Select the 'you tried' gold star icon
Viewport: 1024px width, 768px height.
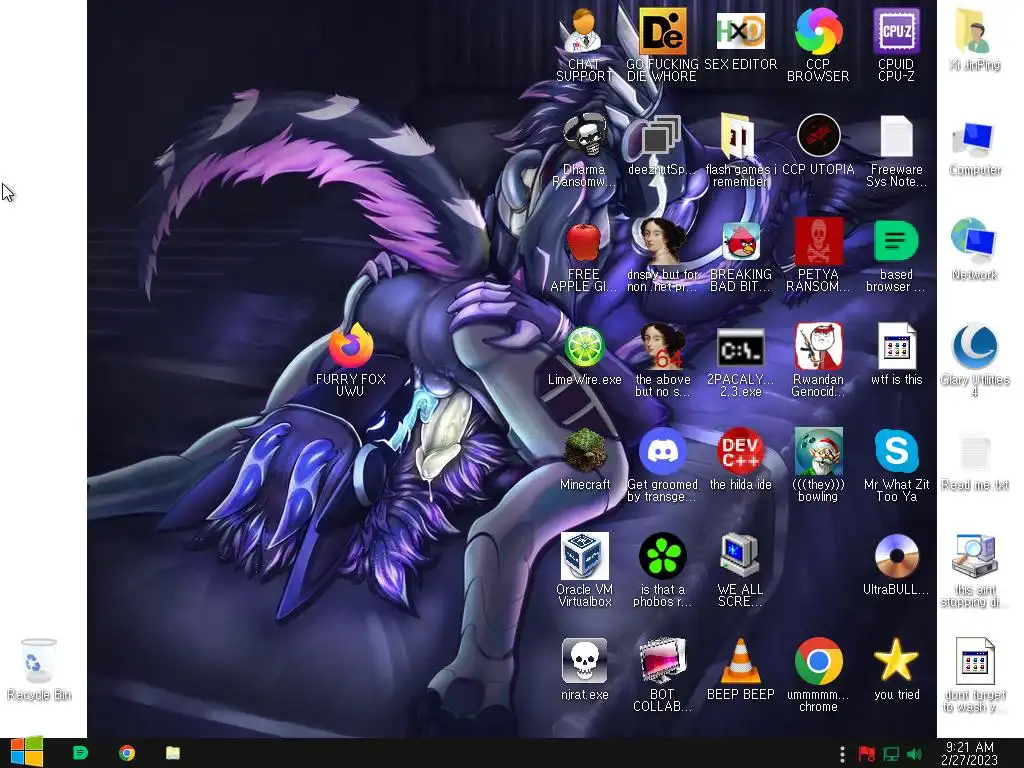pos(896,671)
